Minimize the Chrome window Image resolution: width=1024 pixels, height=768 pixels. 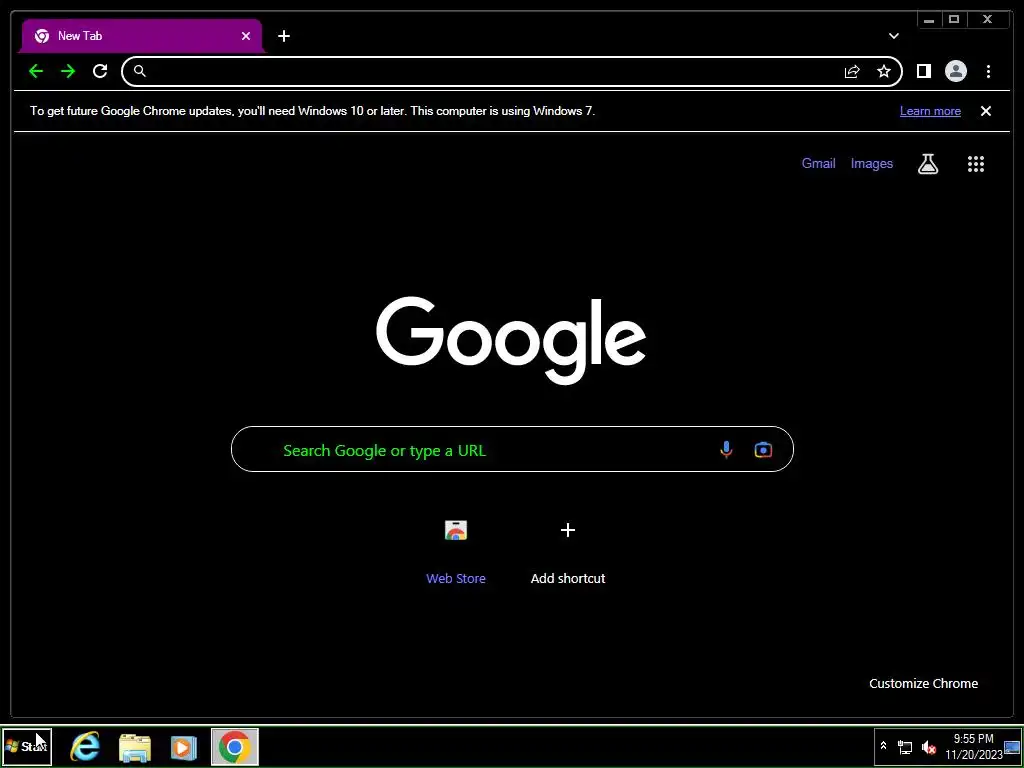(929, 20)
